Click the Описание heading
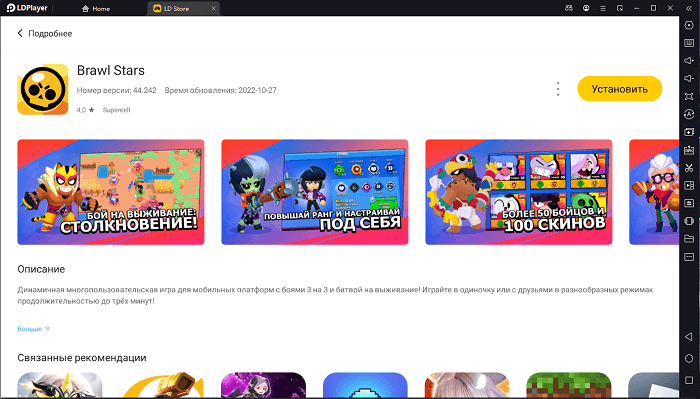This screenshot has width=700, height=399. 41,269
